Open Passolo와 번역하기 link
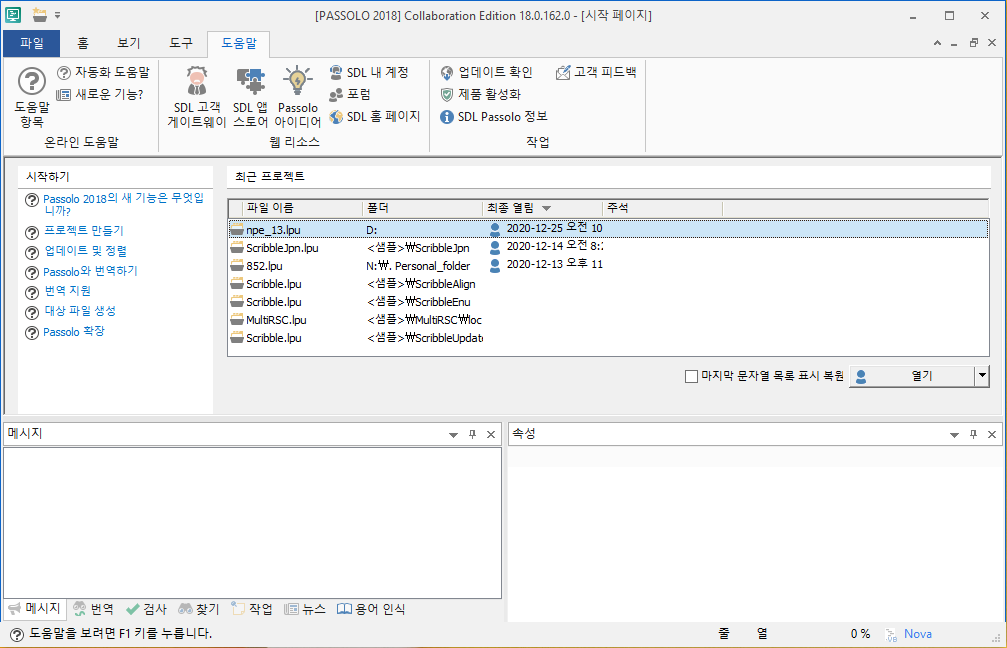1007x648 pixels. 91,271
